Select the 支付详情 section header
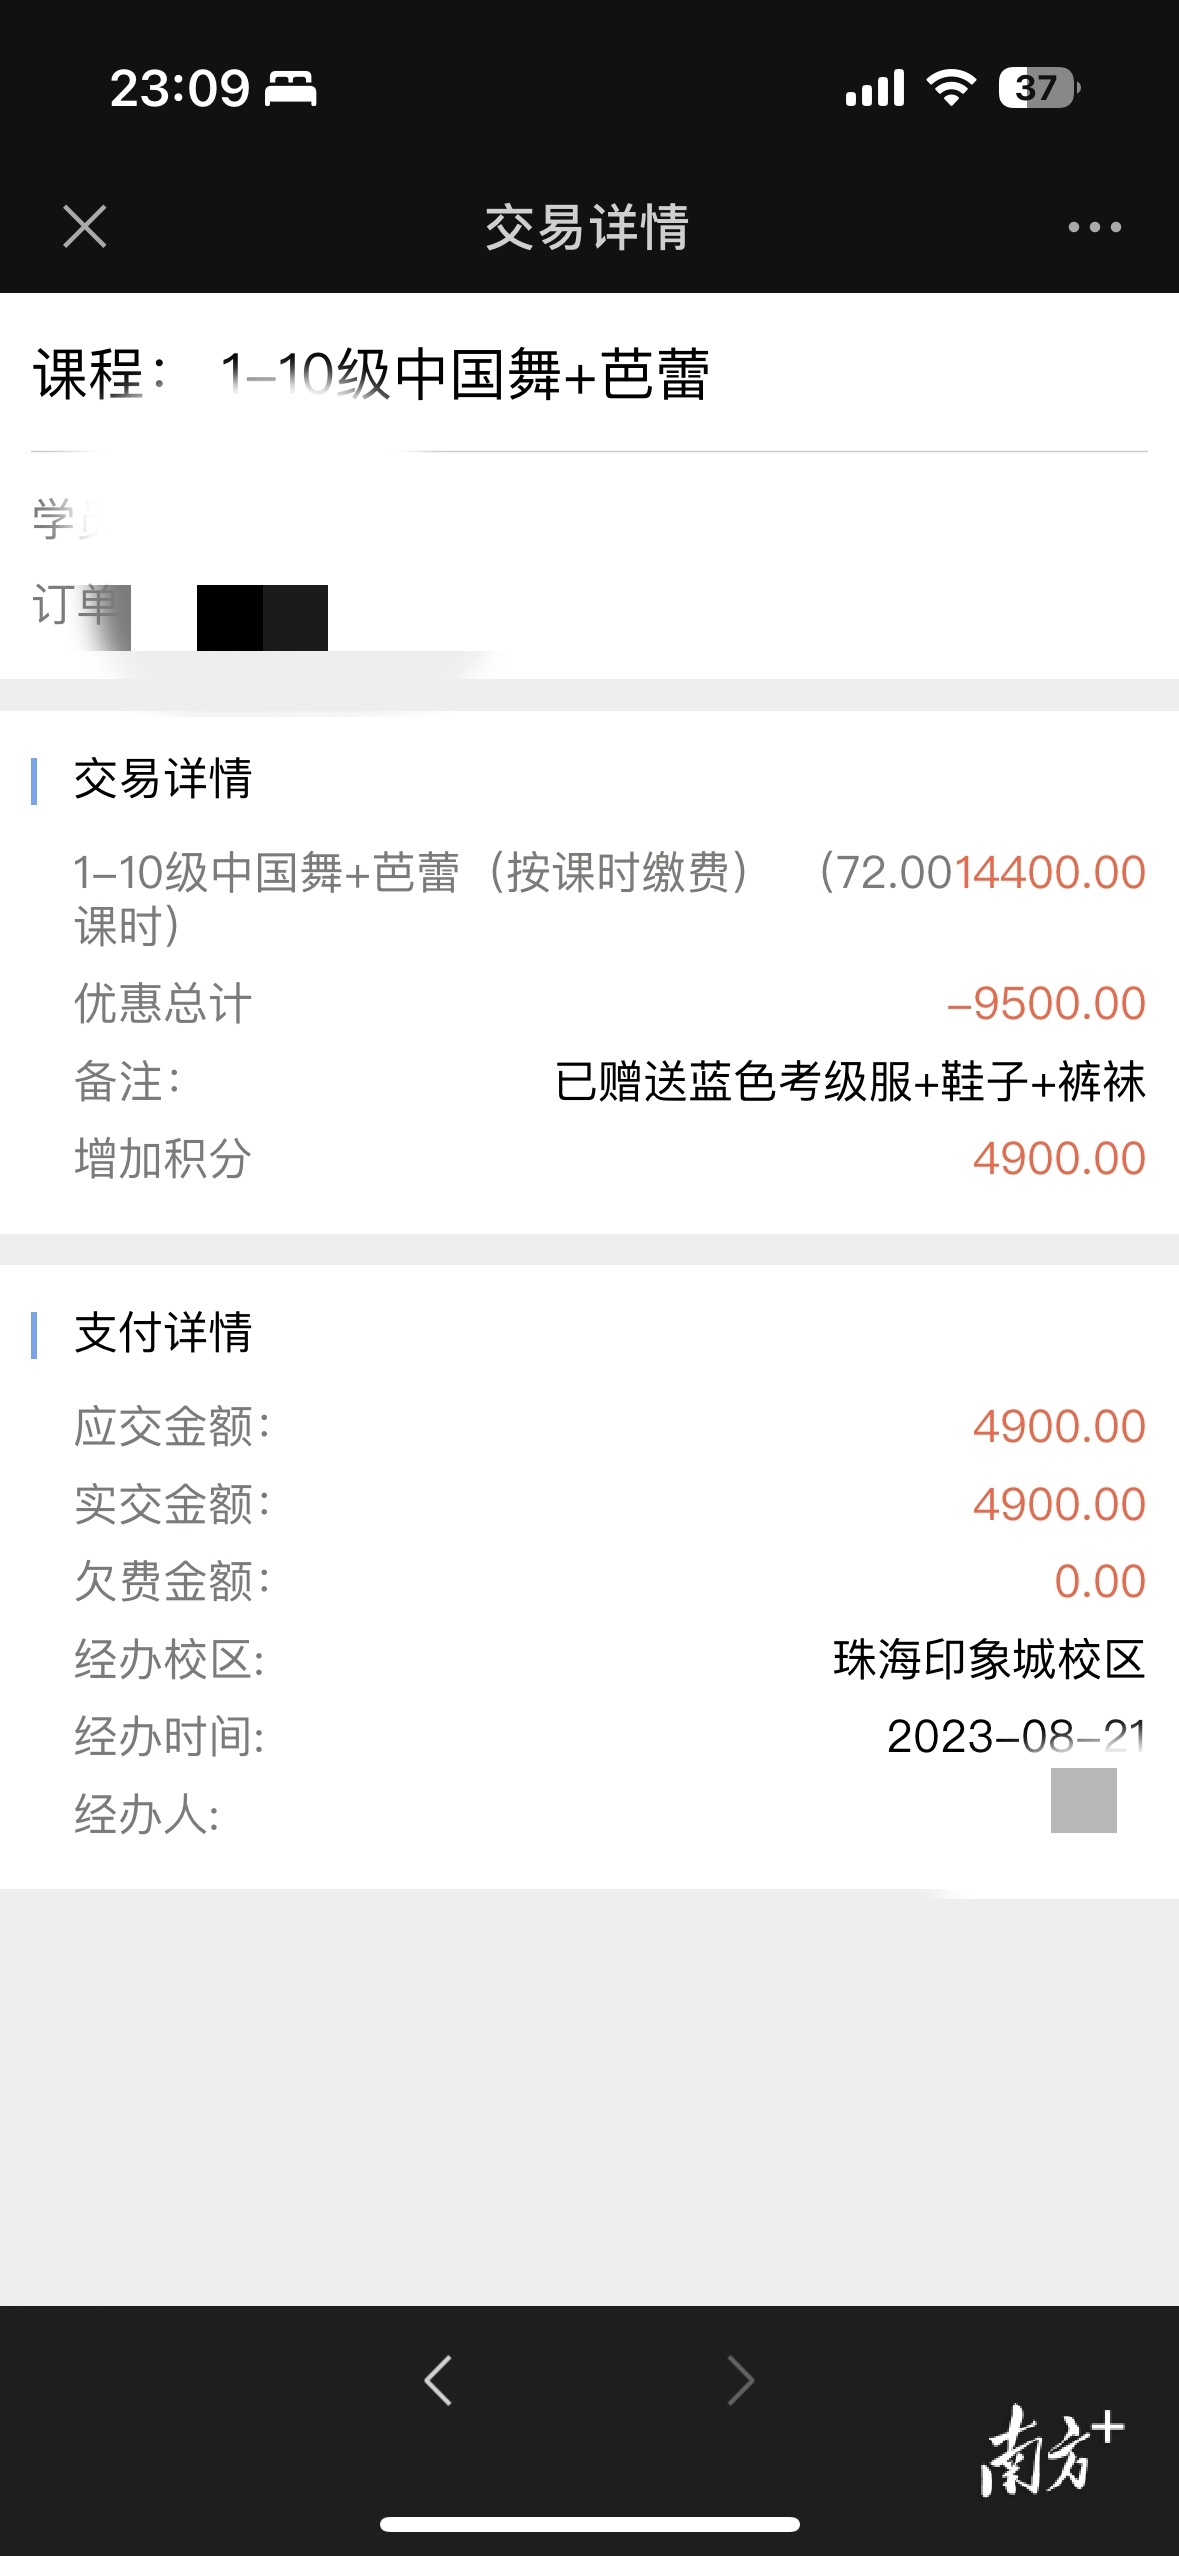The image size is (1179, 2556). (163, 1332)
